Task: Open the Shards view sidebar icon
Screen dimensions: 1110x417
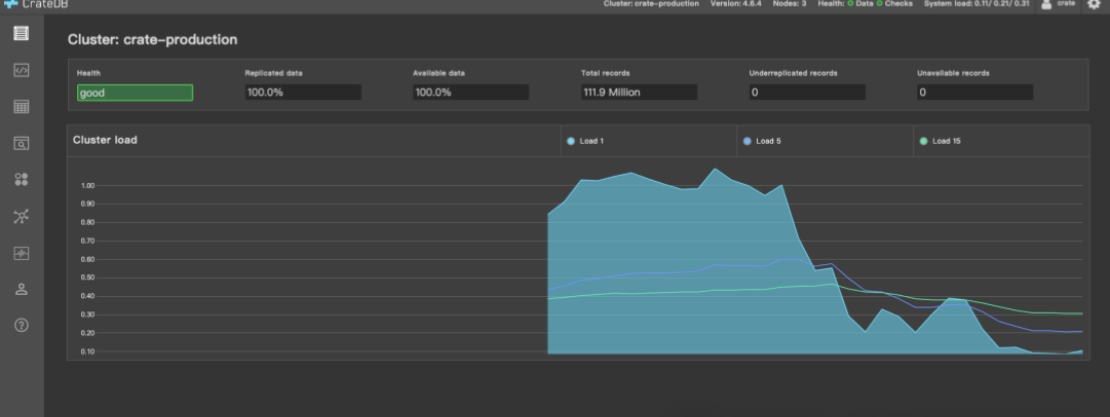Action: 21,180
